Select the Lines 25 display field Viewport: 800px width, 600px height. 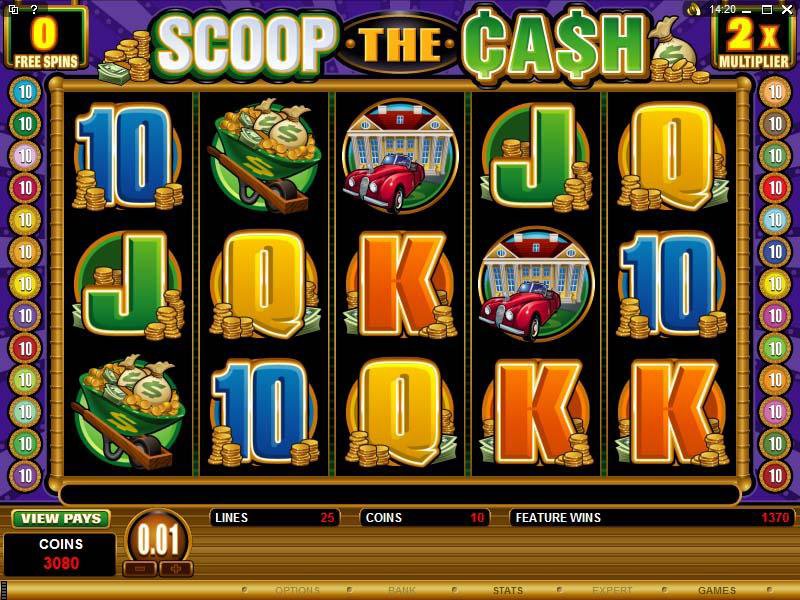click(x=274, y=518)
